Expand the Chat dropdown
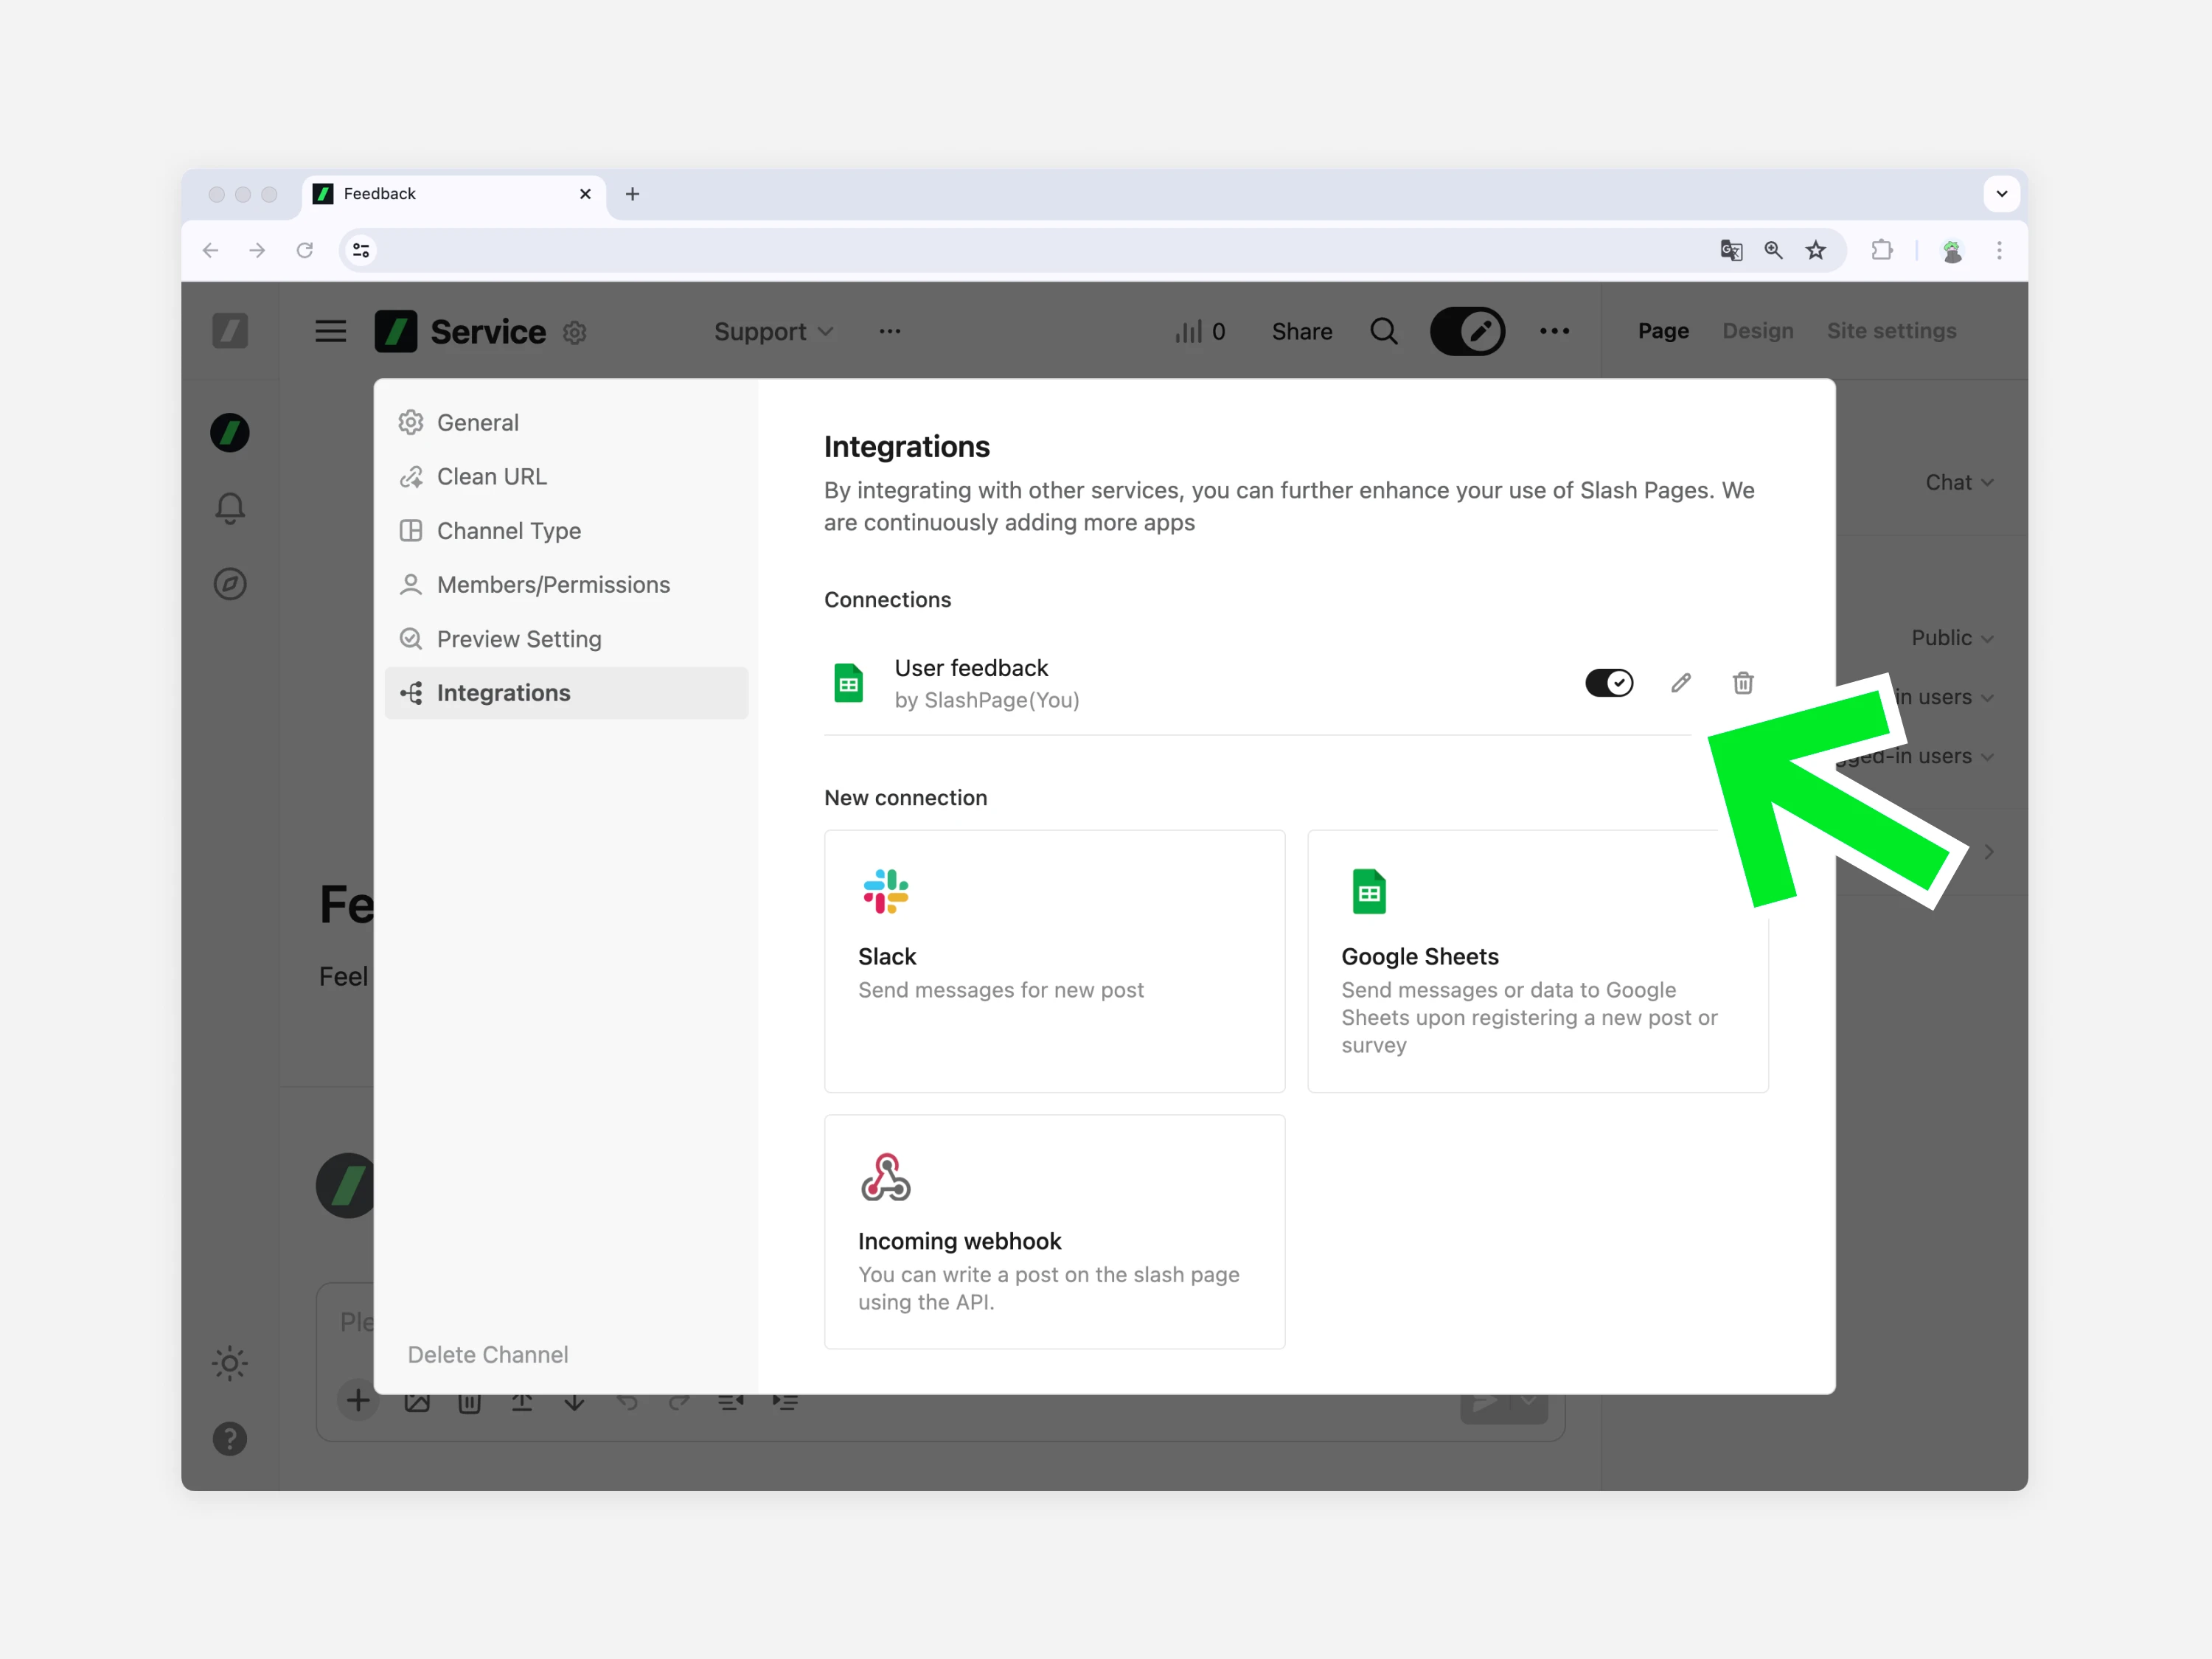The width and height of the screenshot is (2212, 1659). (1959, 482)
